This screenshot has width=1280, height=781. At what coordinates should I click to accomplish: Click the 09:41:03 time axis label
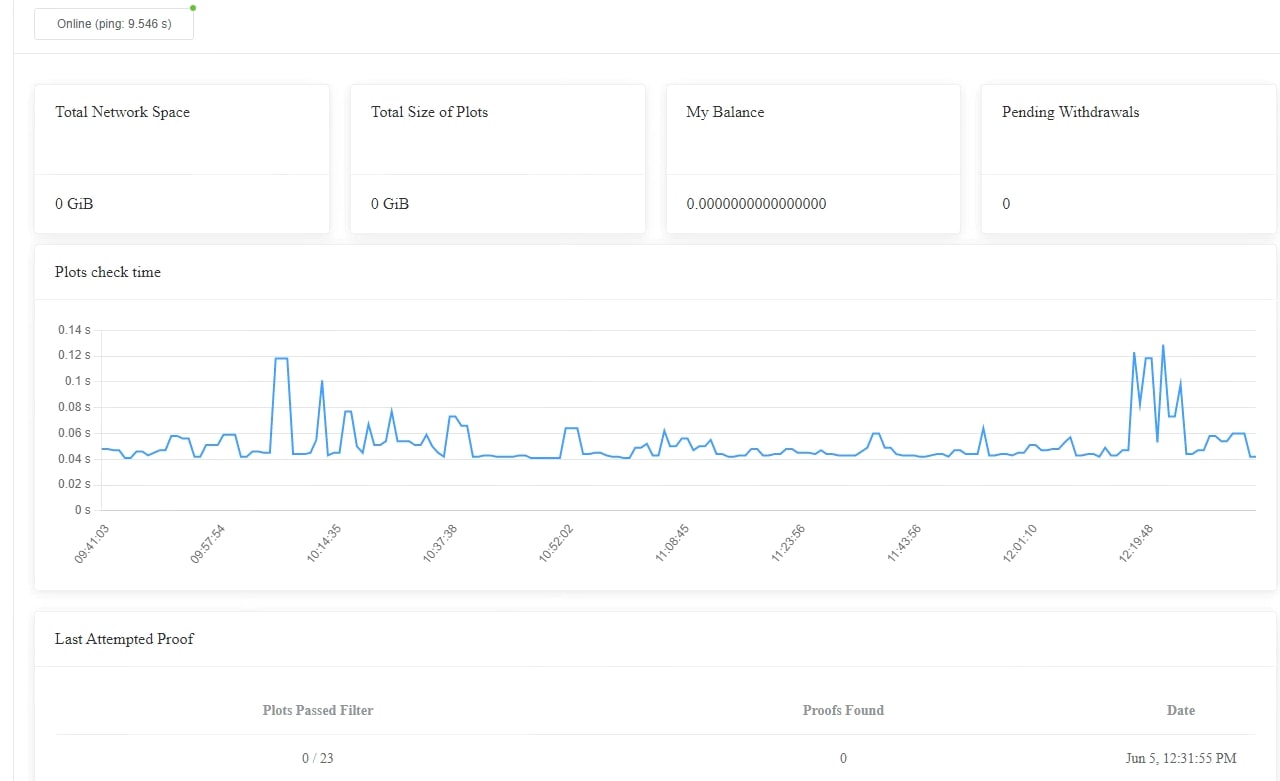(x=91, y=544)
